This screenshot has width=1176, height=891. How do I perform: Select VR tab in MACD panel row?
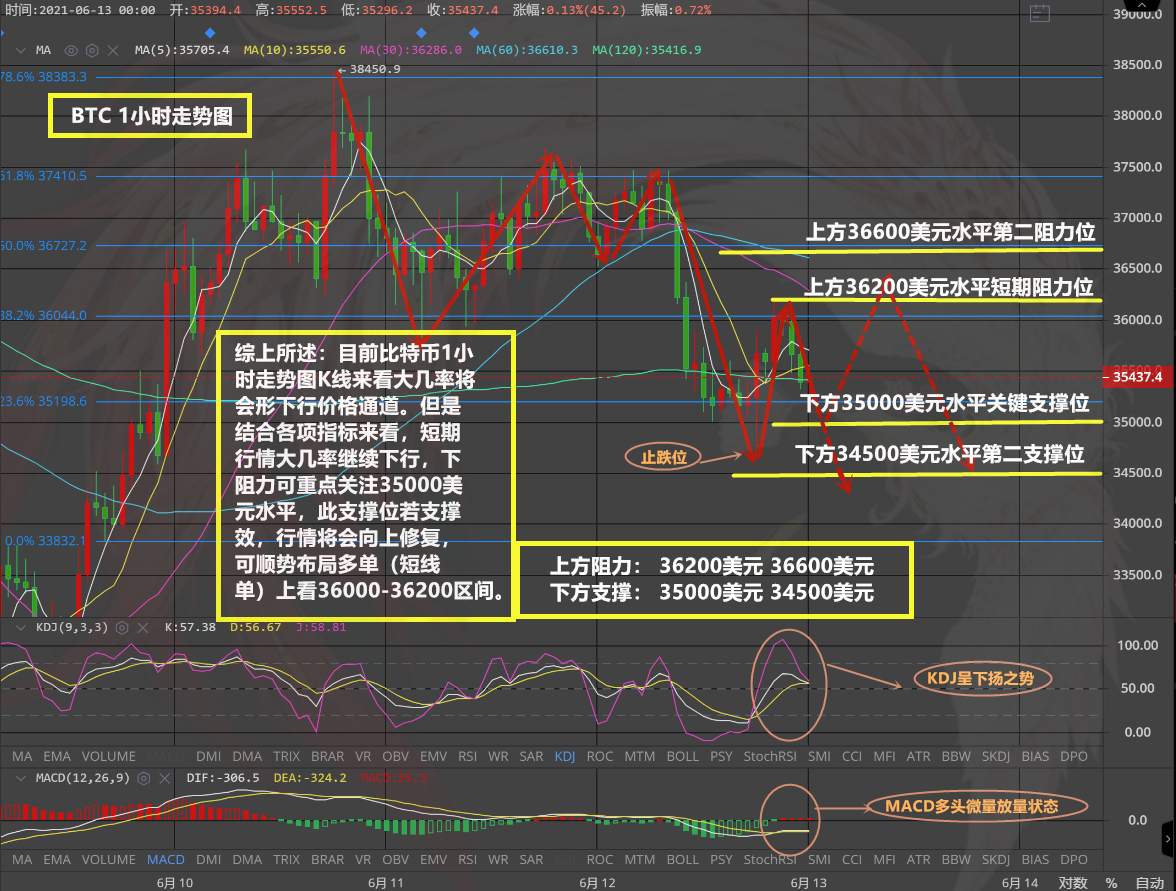point(363,860)
